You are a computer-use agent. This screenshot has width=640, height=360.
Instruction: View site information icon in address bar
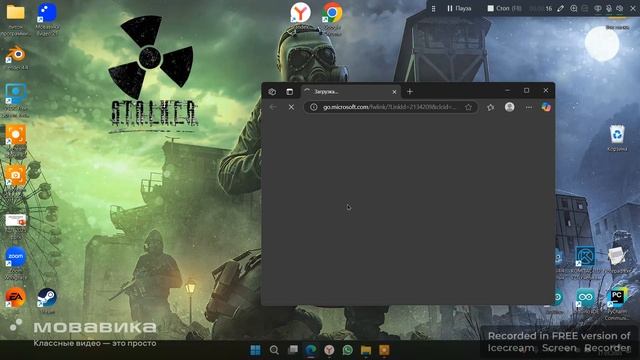click(313, 107)
